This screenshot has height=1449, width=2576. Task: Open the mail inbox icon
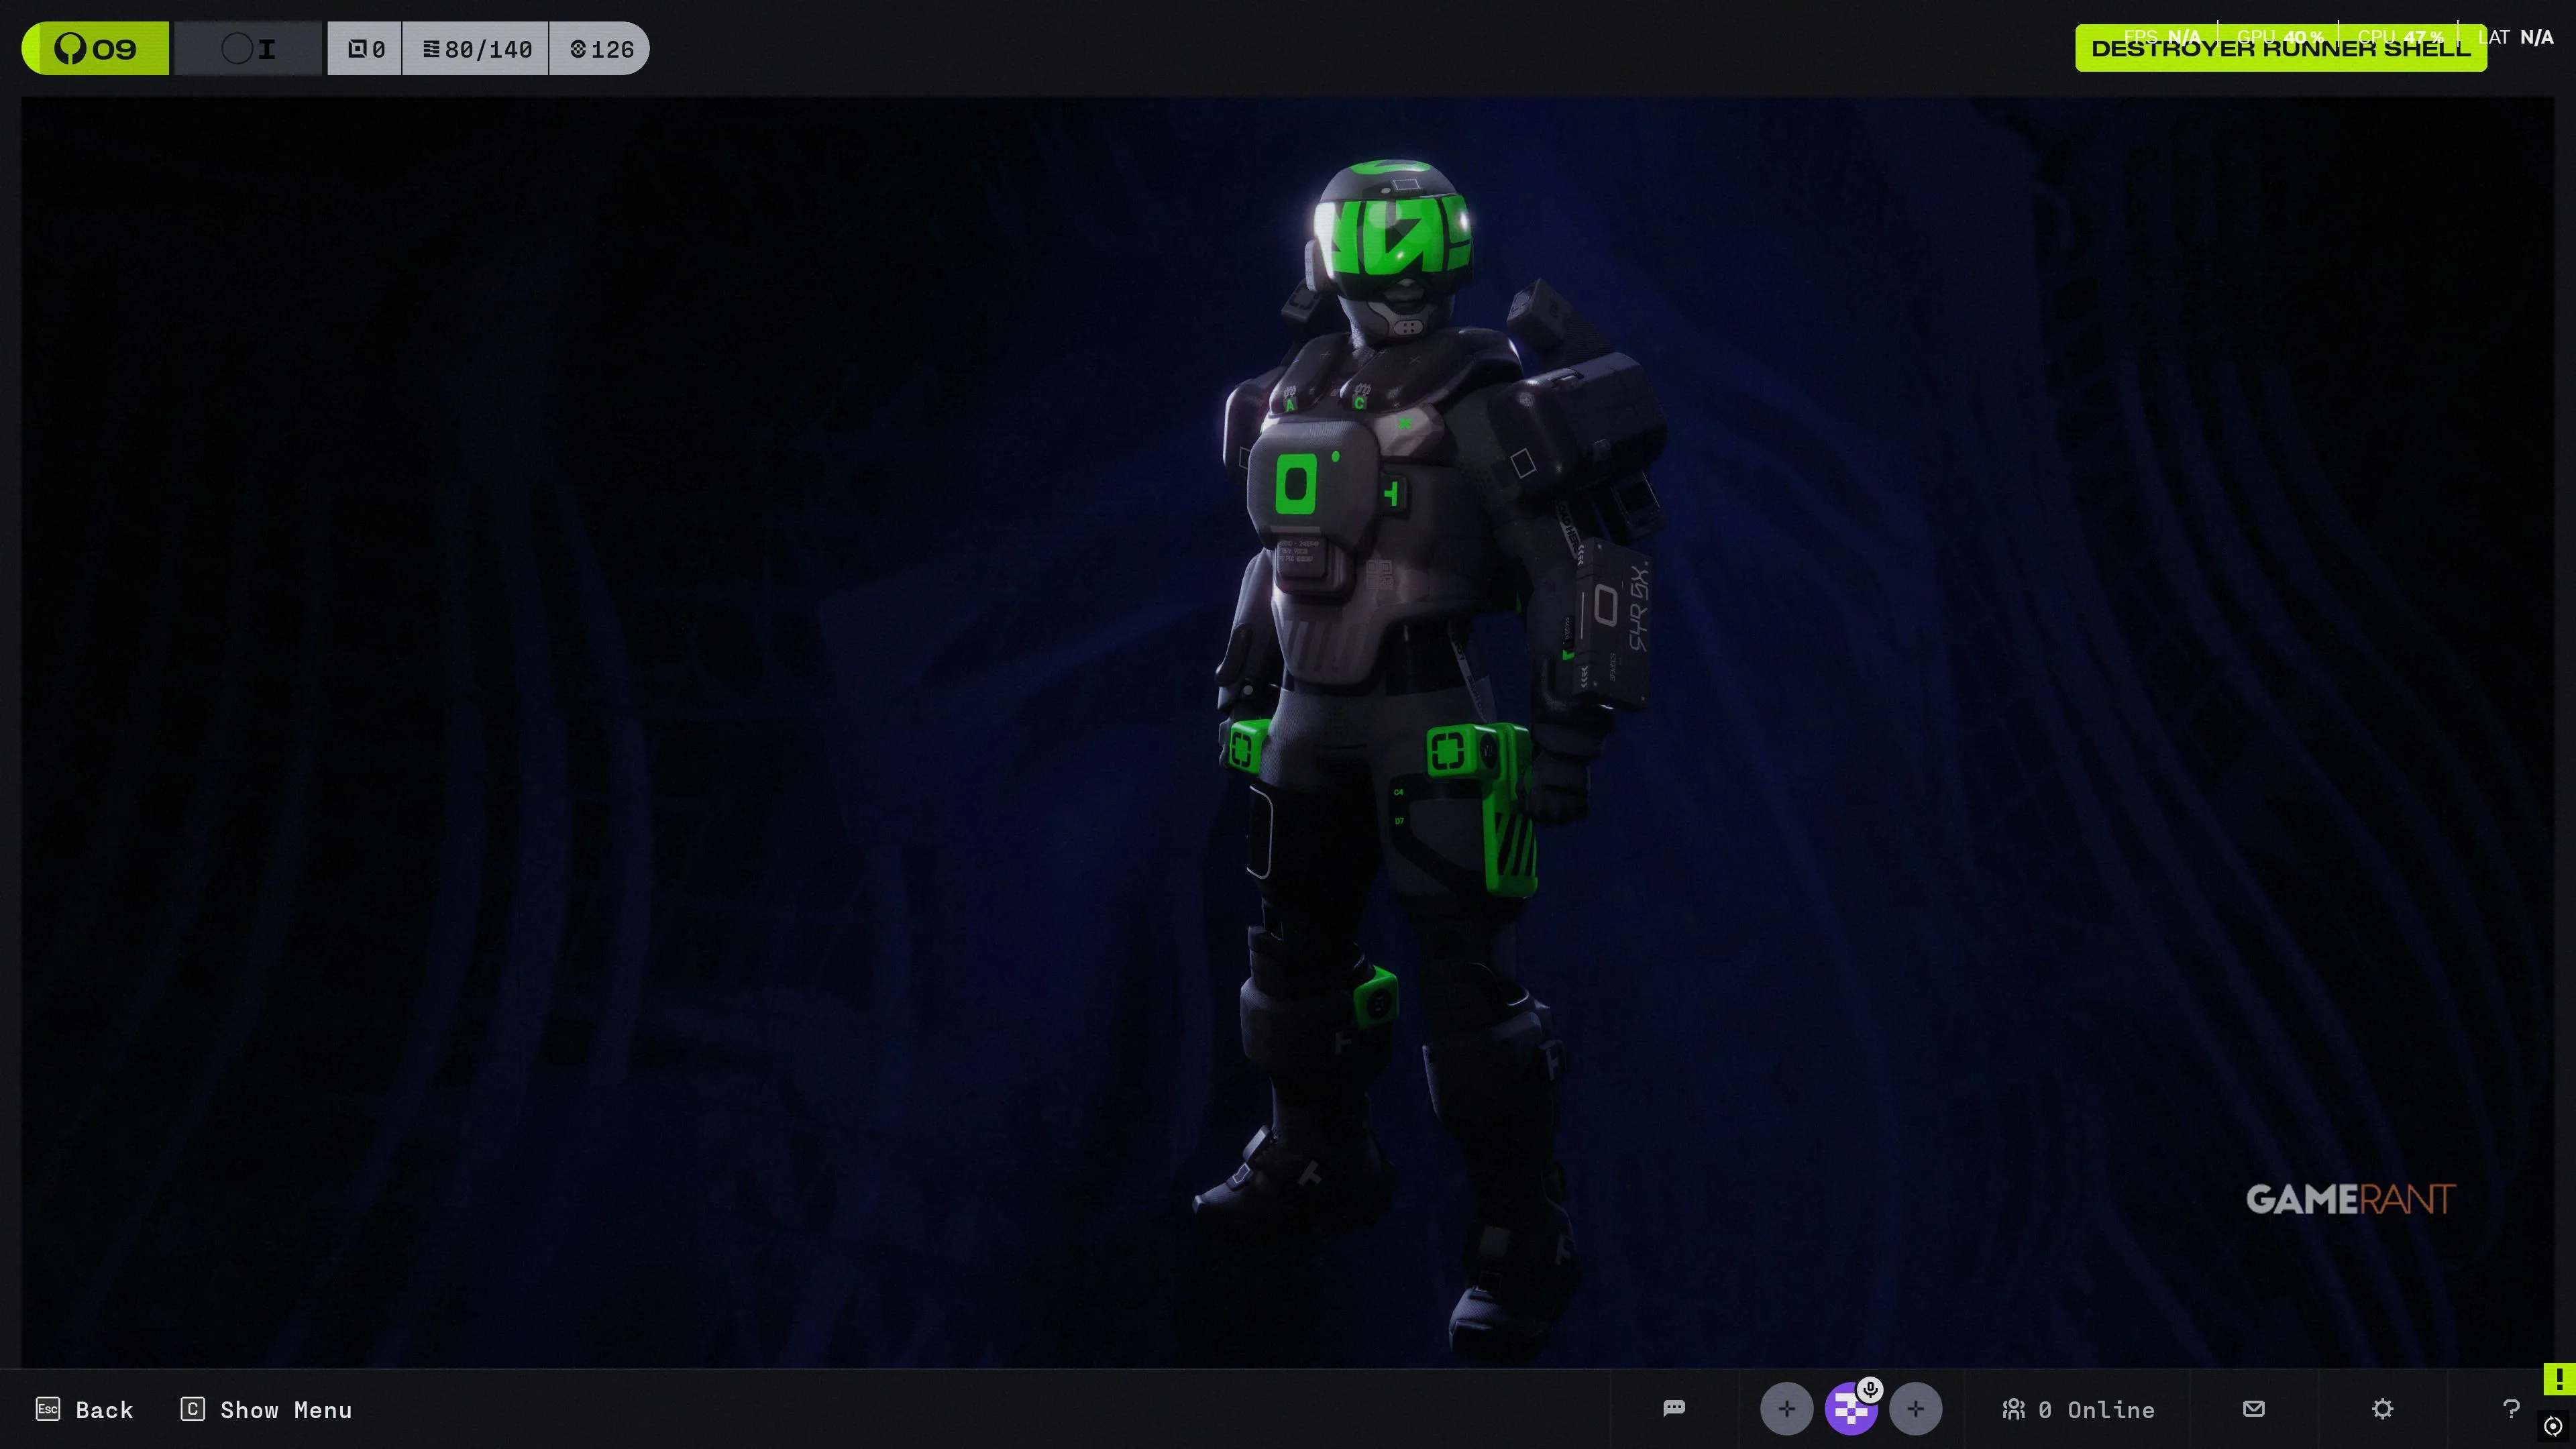coord(2253,1408)
